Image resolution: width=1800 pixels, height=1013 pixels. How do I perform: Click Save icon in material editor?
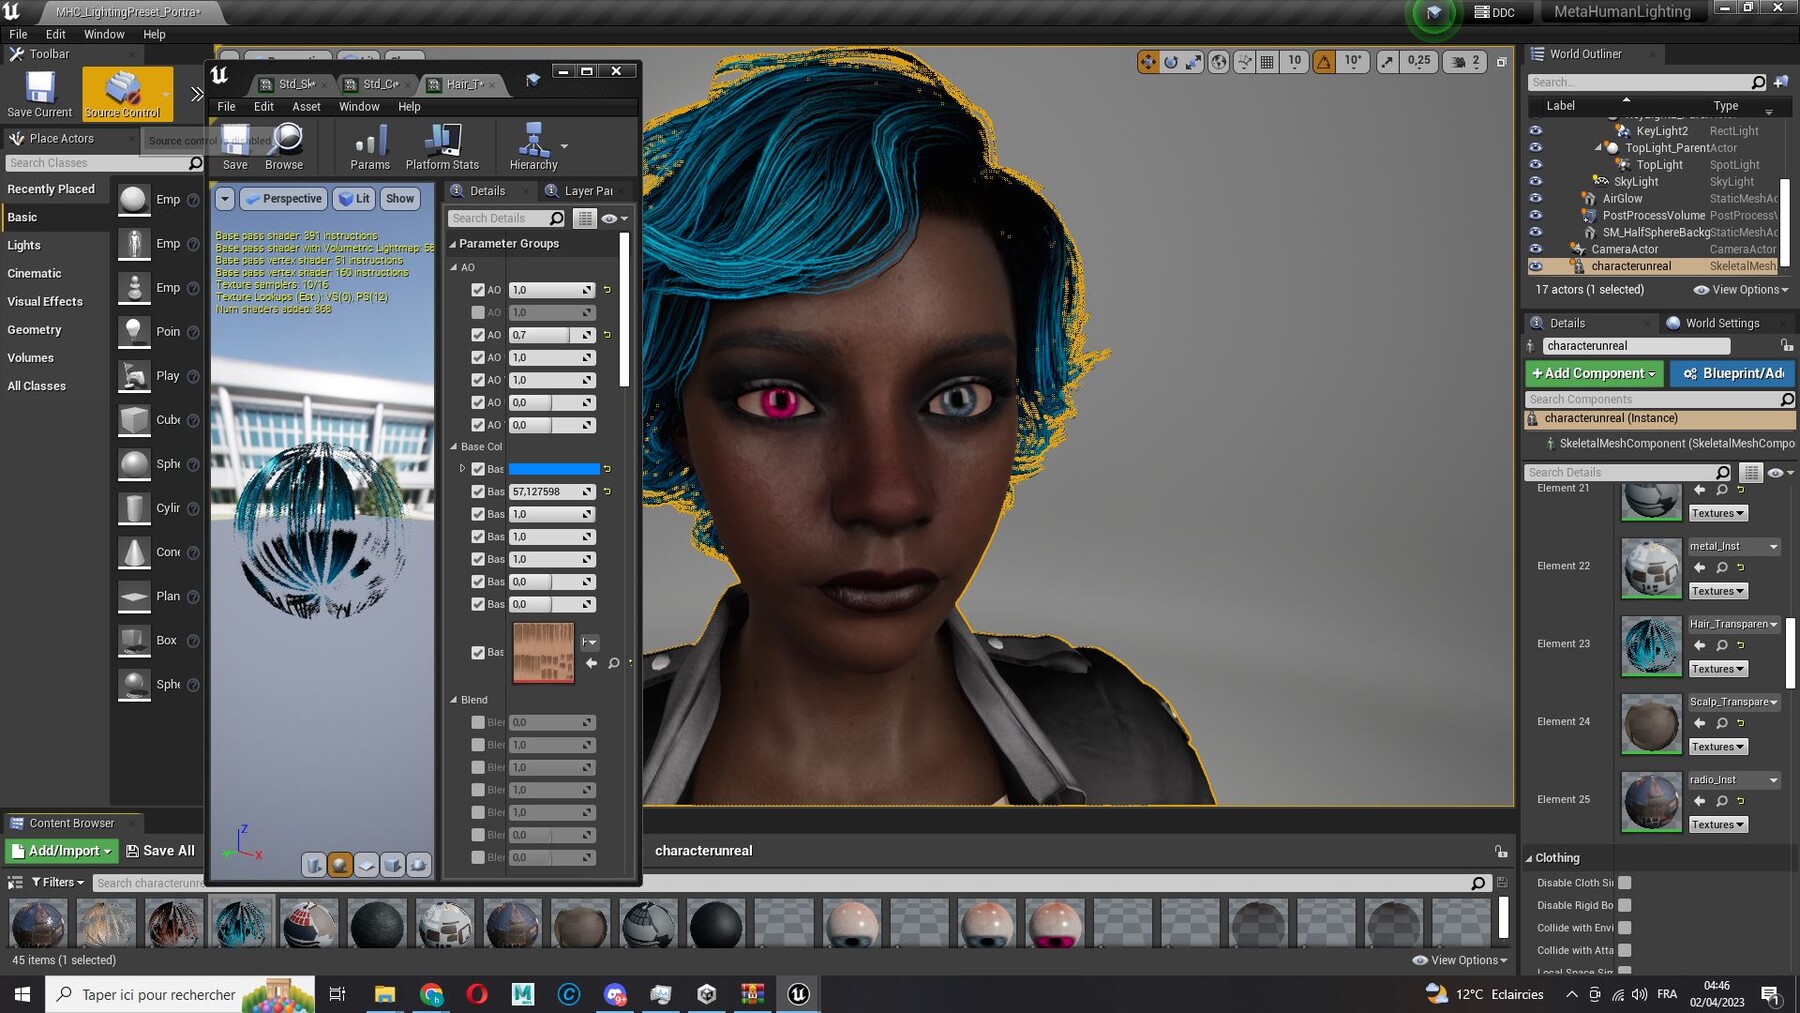pos(235,147)
